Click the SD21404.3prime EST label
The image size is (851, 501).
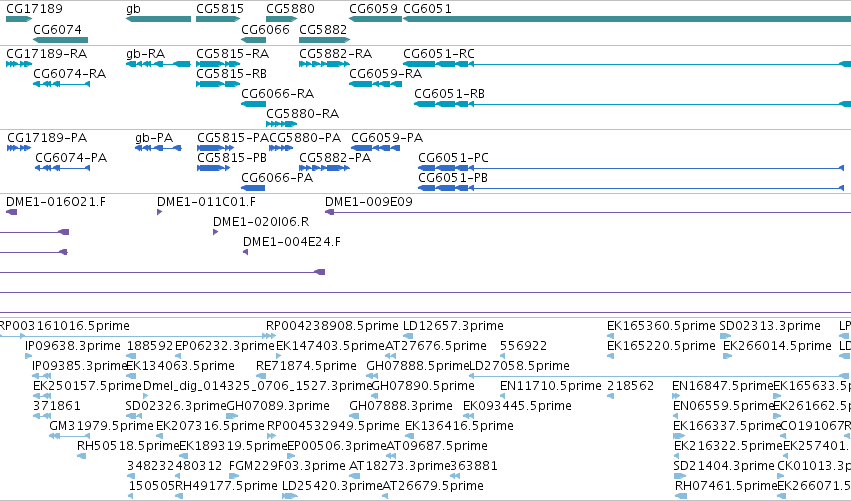tap(723, 466)
